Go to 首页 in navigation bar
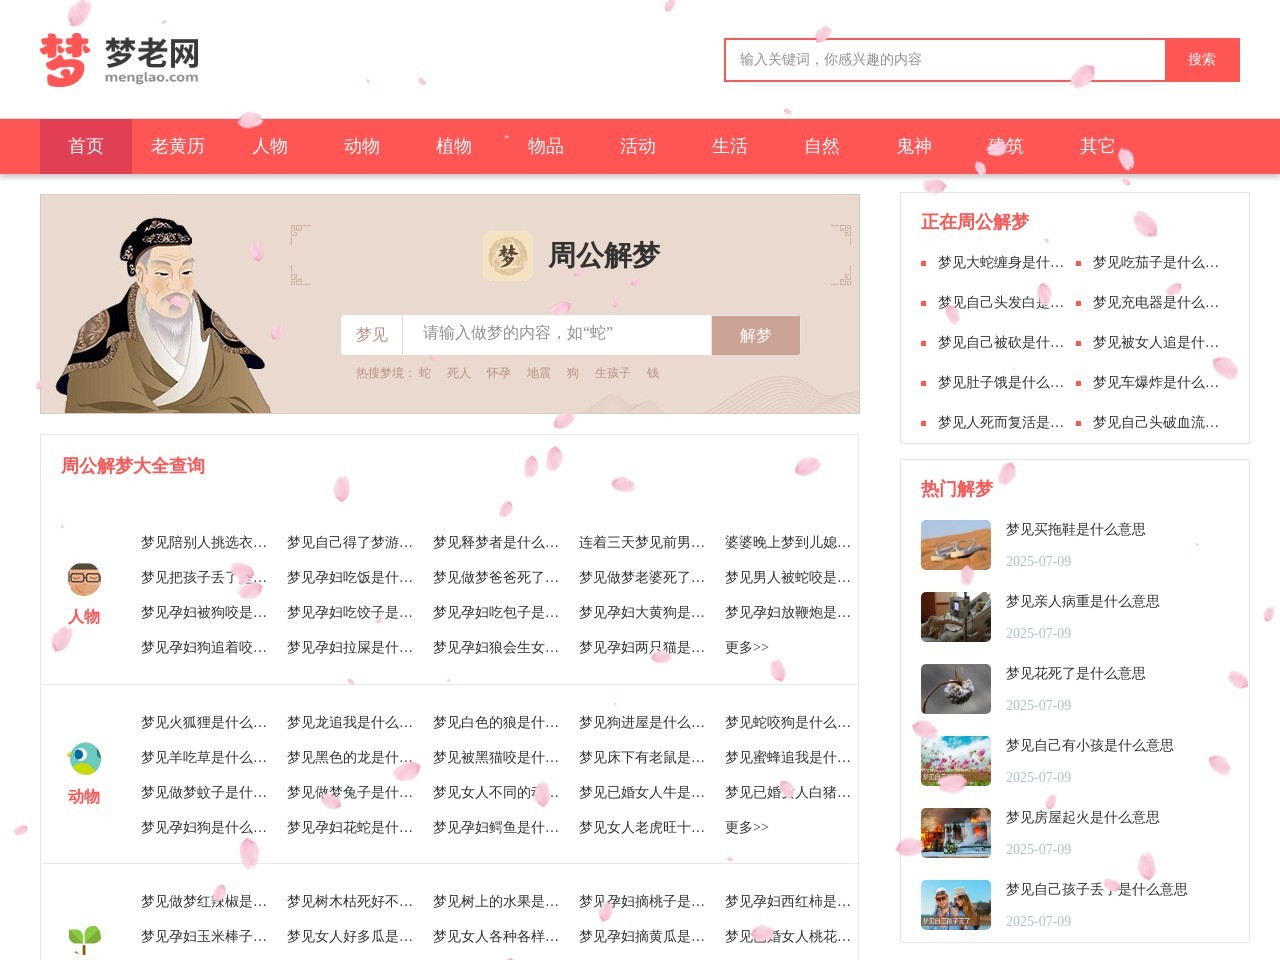The height and width of the screenshot is (960, 1280). [86, 146]
